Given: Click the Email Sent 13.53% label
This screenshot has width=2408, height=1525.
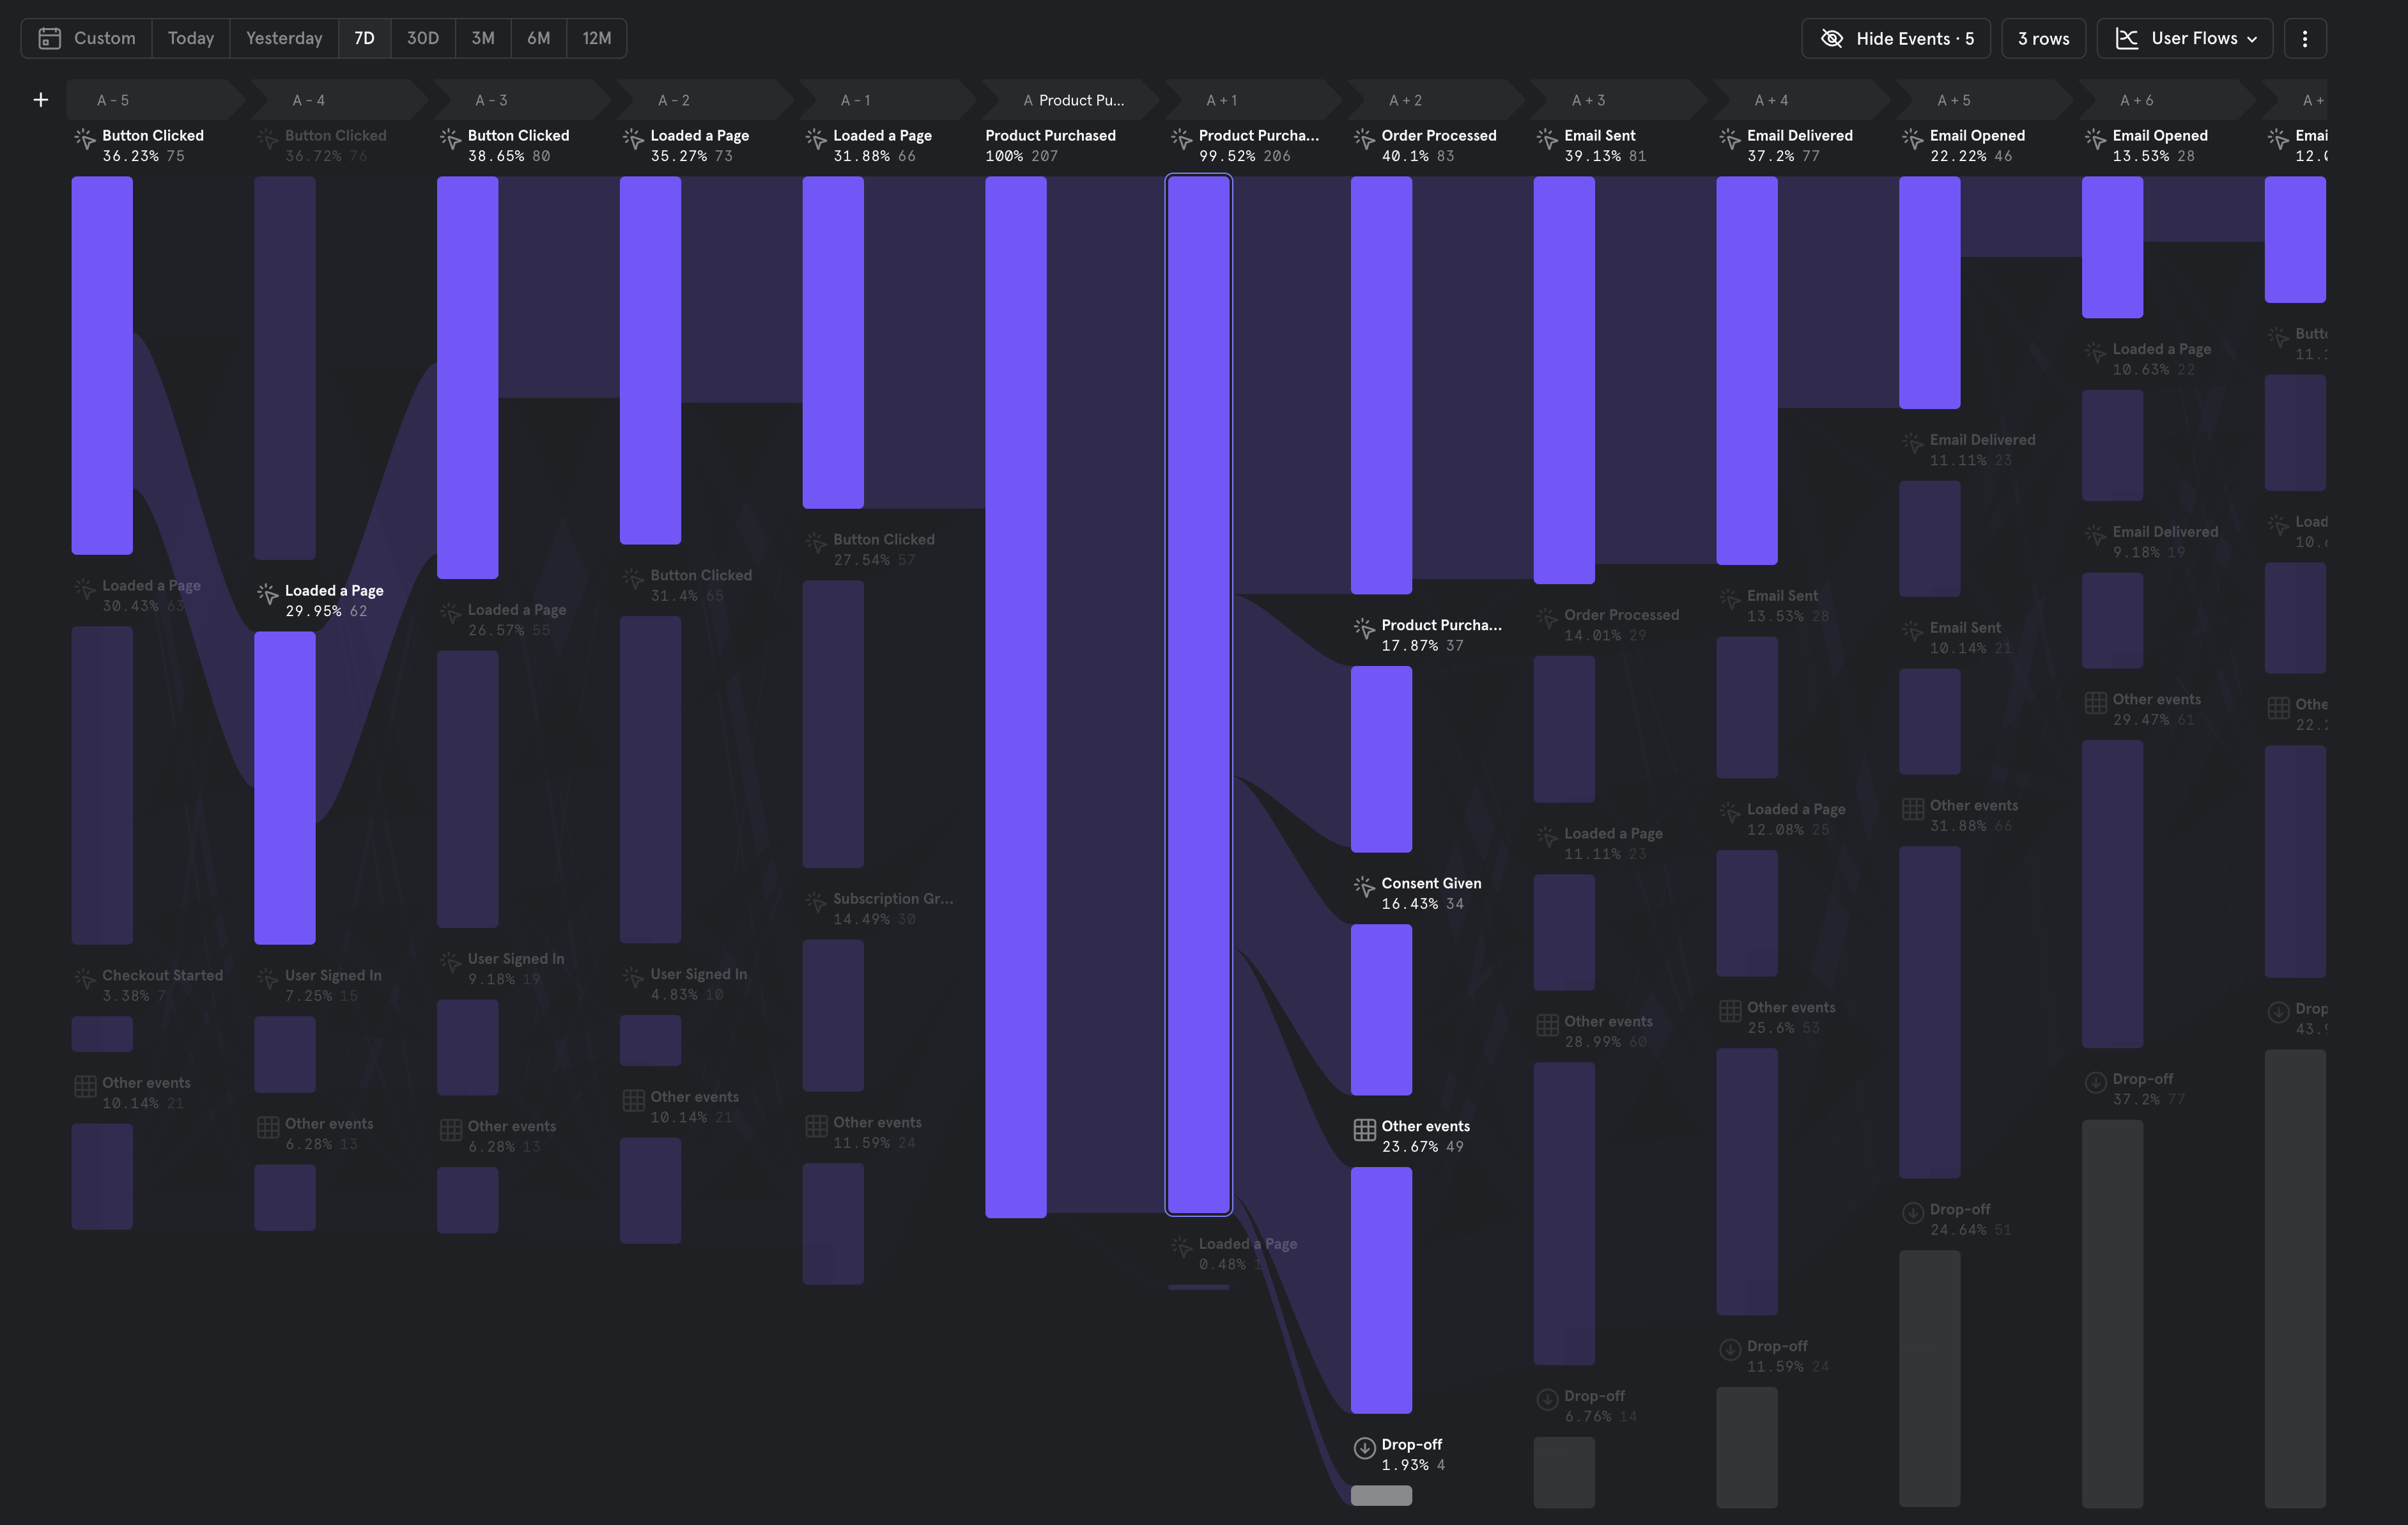Looking at the screenshot, I should (1788, 605).
